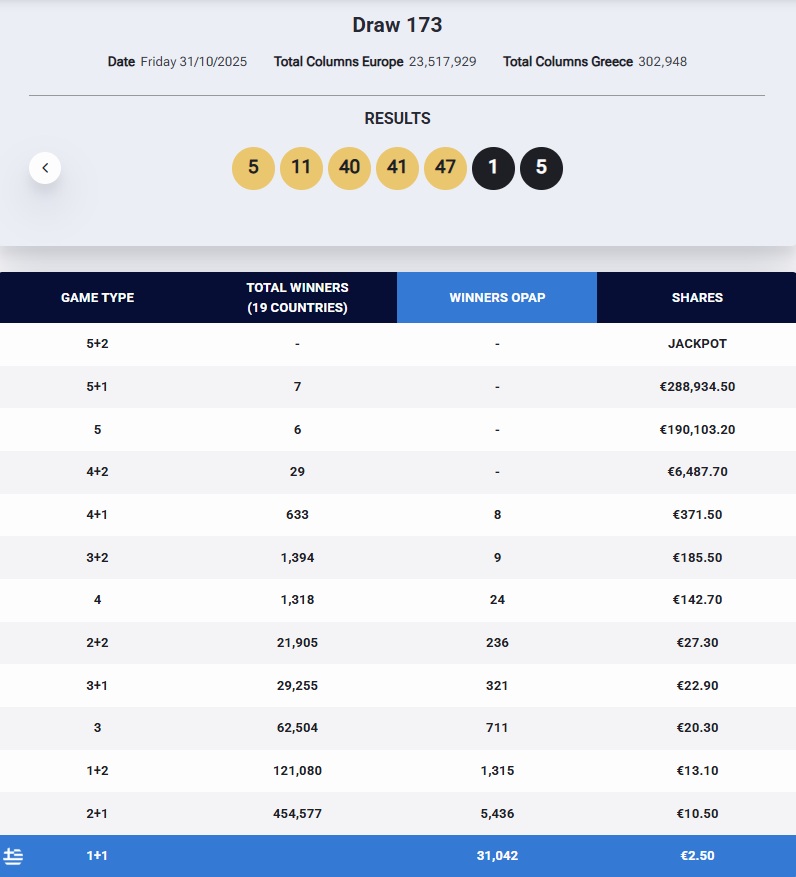Screen dimensions: 796x877
Task: Click the €190,103.20 share for game type 5
Action: pyautogui.click(x=697, y=429)
